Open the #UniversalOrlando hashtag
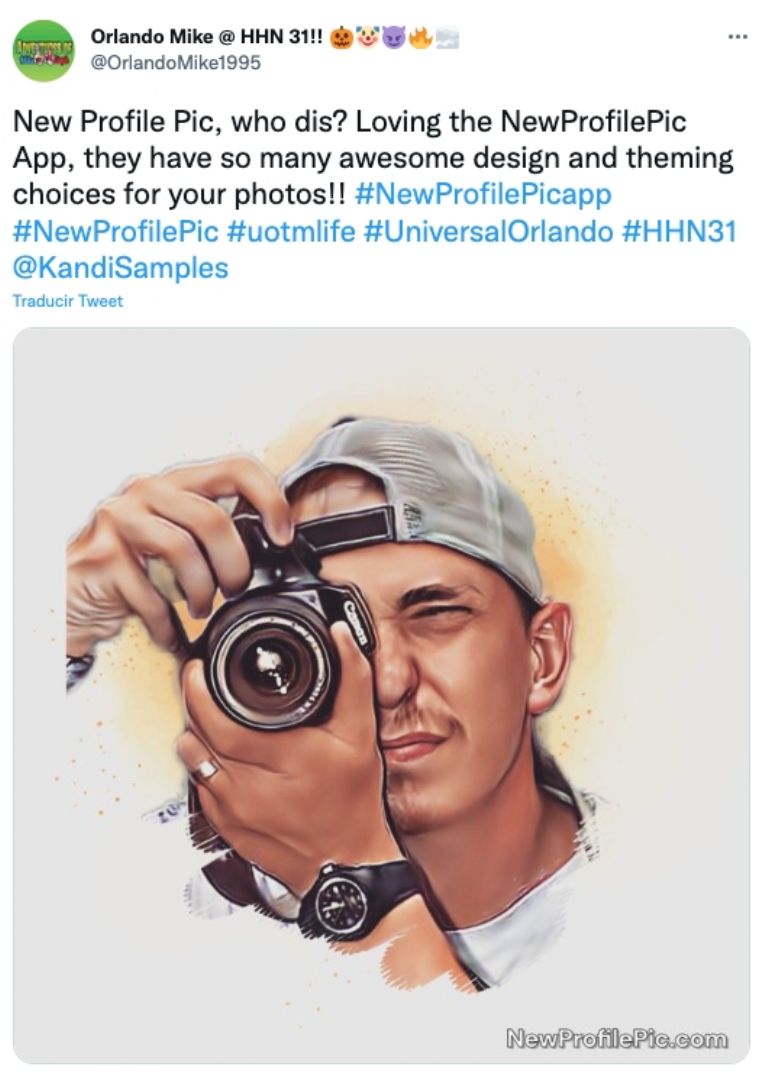The width and height of the screenshot is (768, 1079). [x=488, y=231]
